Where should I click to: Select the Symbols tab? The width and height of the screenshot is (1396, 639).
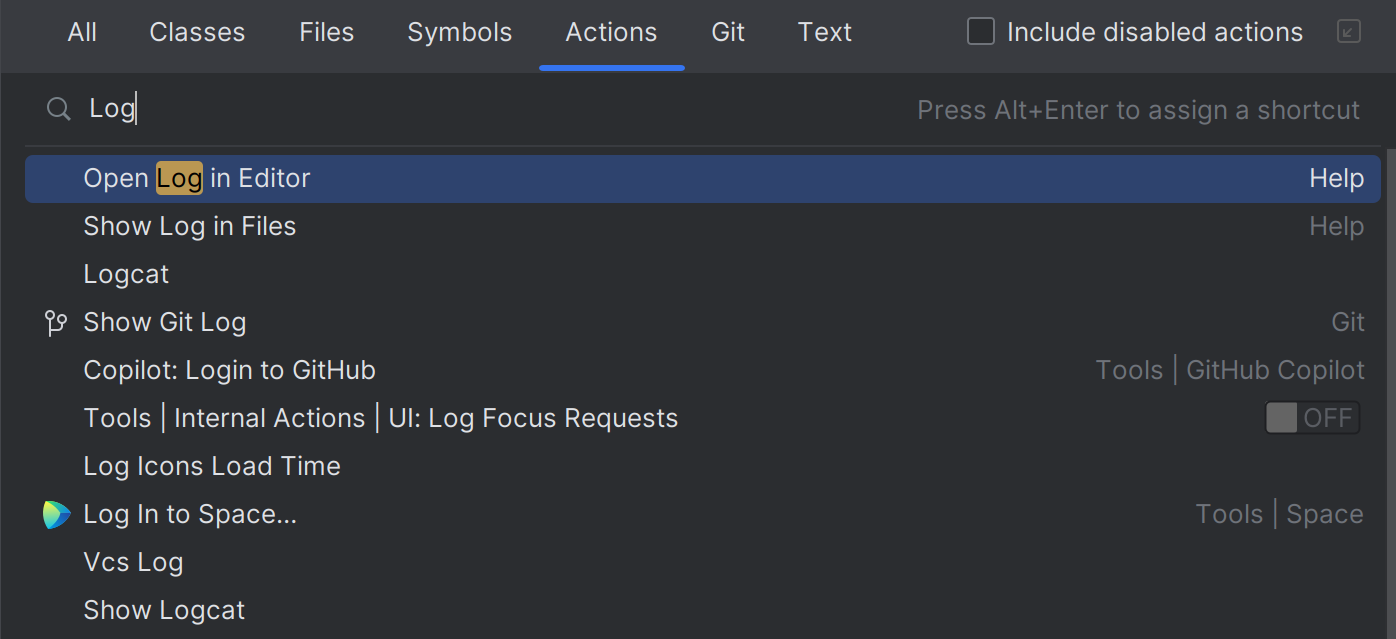pyautogui.click(x=459, y=32)
